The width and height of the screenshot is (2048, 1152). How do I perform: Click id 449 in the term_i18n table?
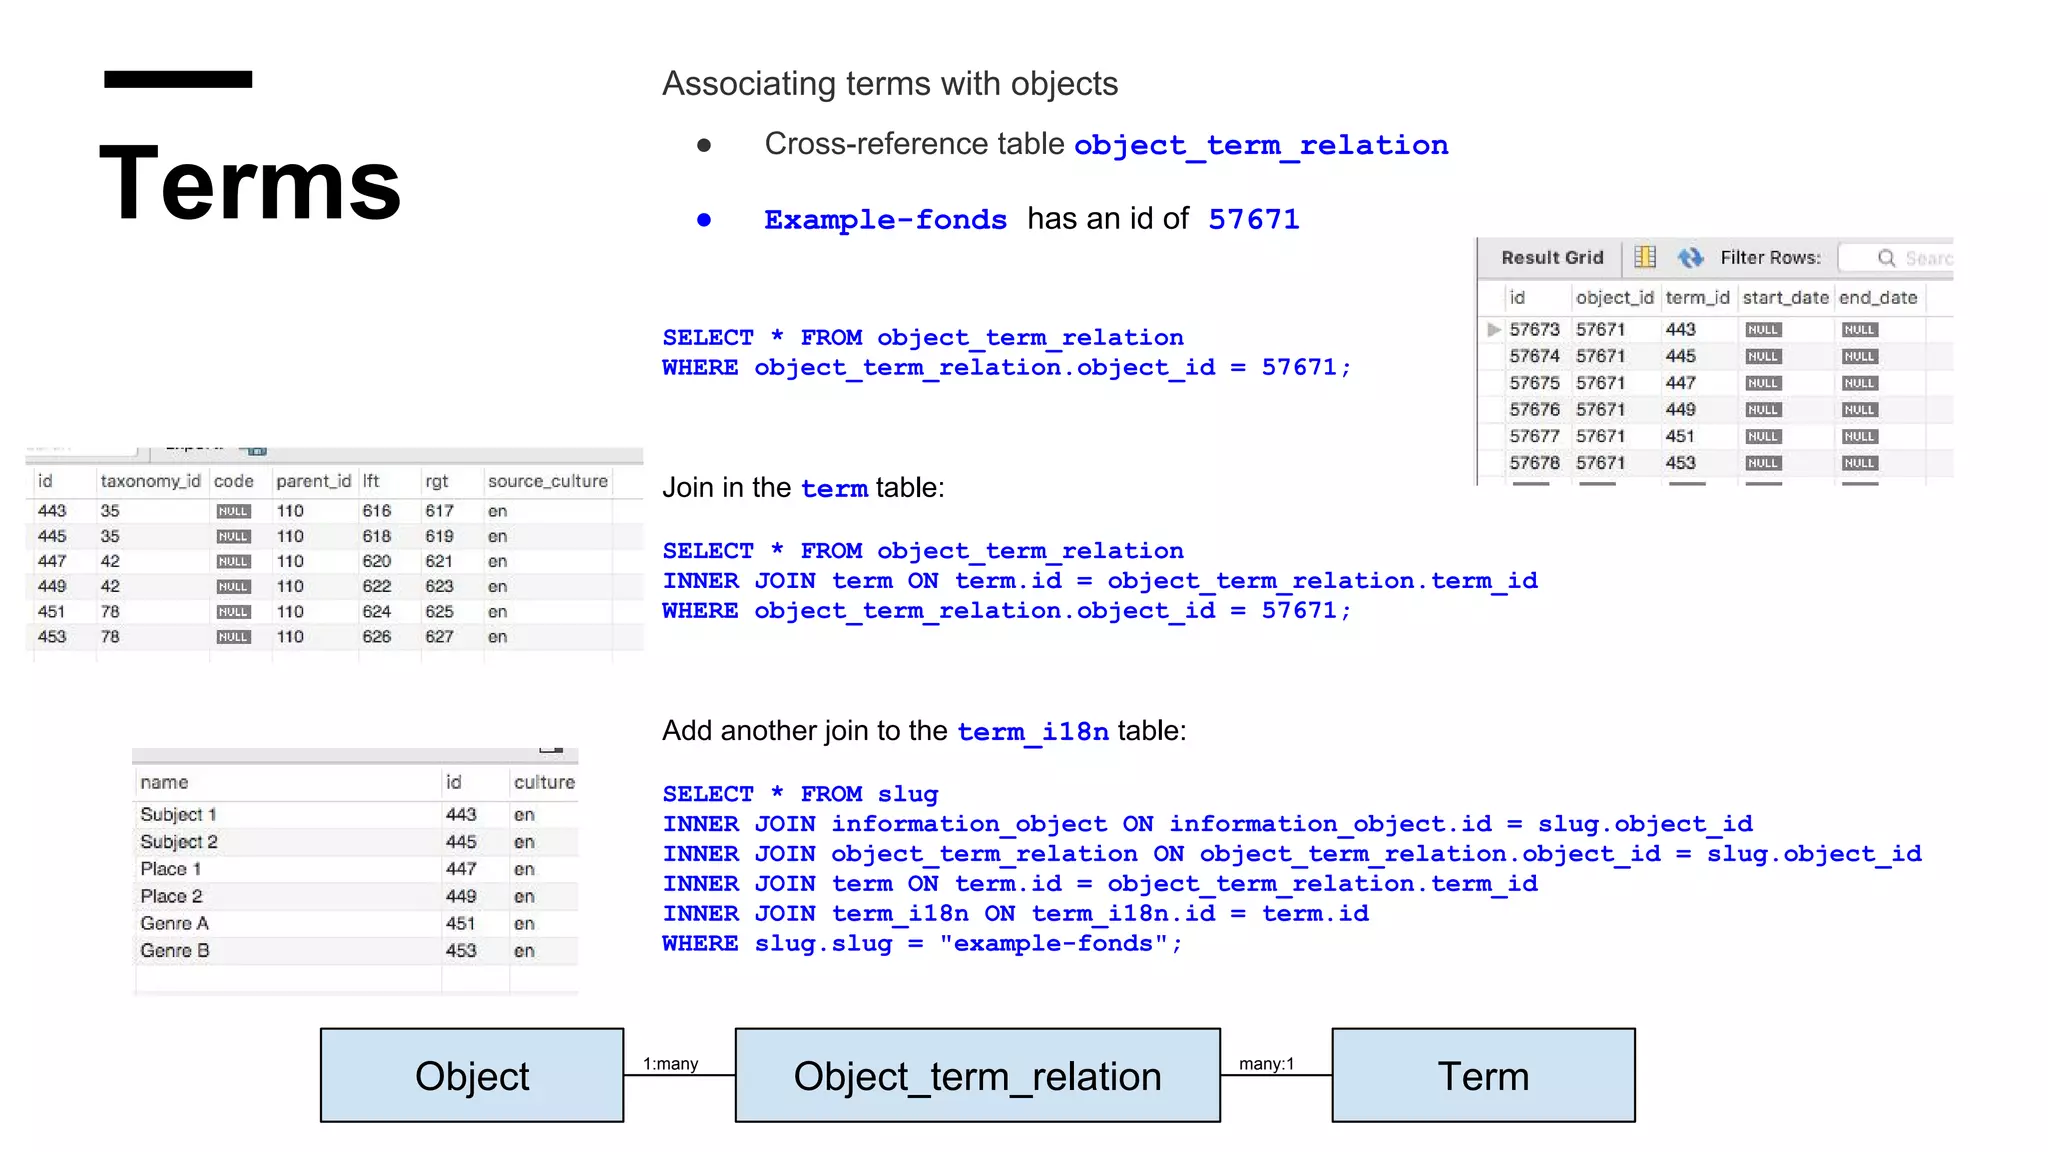point(461,896)
